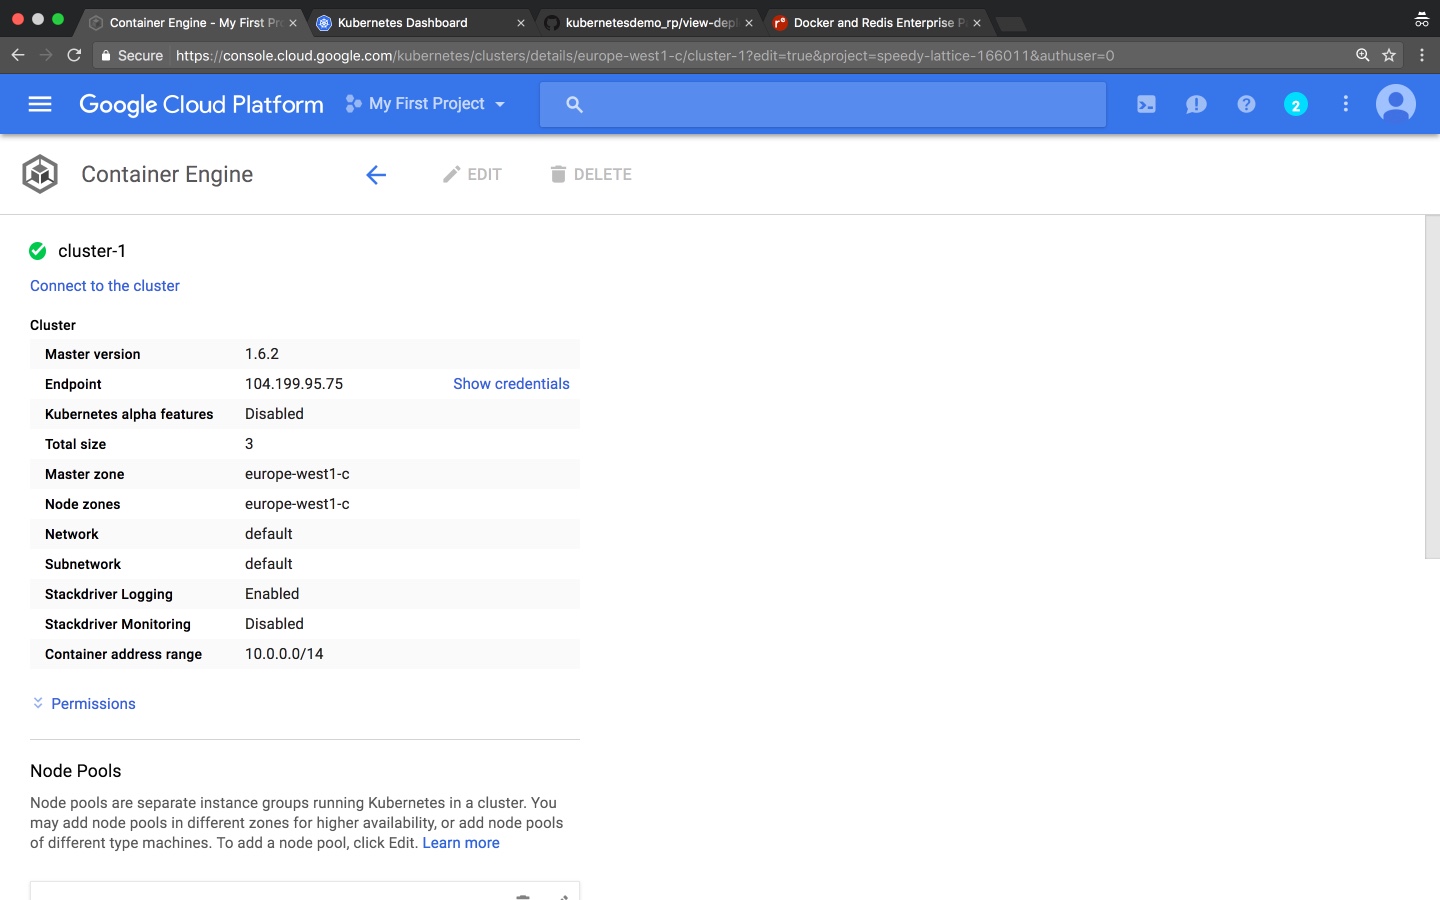
Task: Click the search bar magnifier icon
Action: (x=574, y=104)
